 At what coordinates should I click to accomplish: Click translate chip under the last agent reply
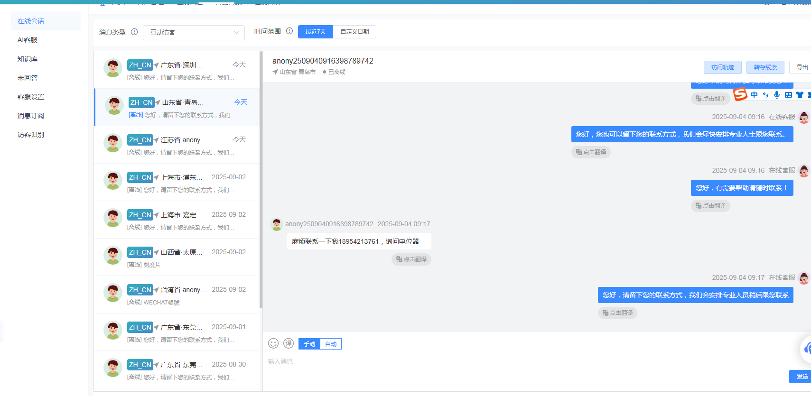618,313
